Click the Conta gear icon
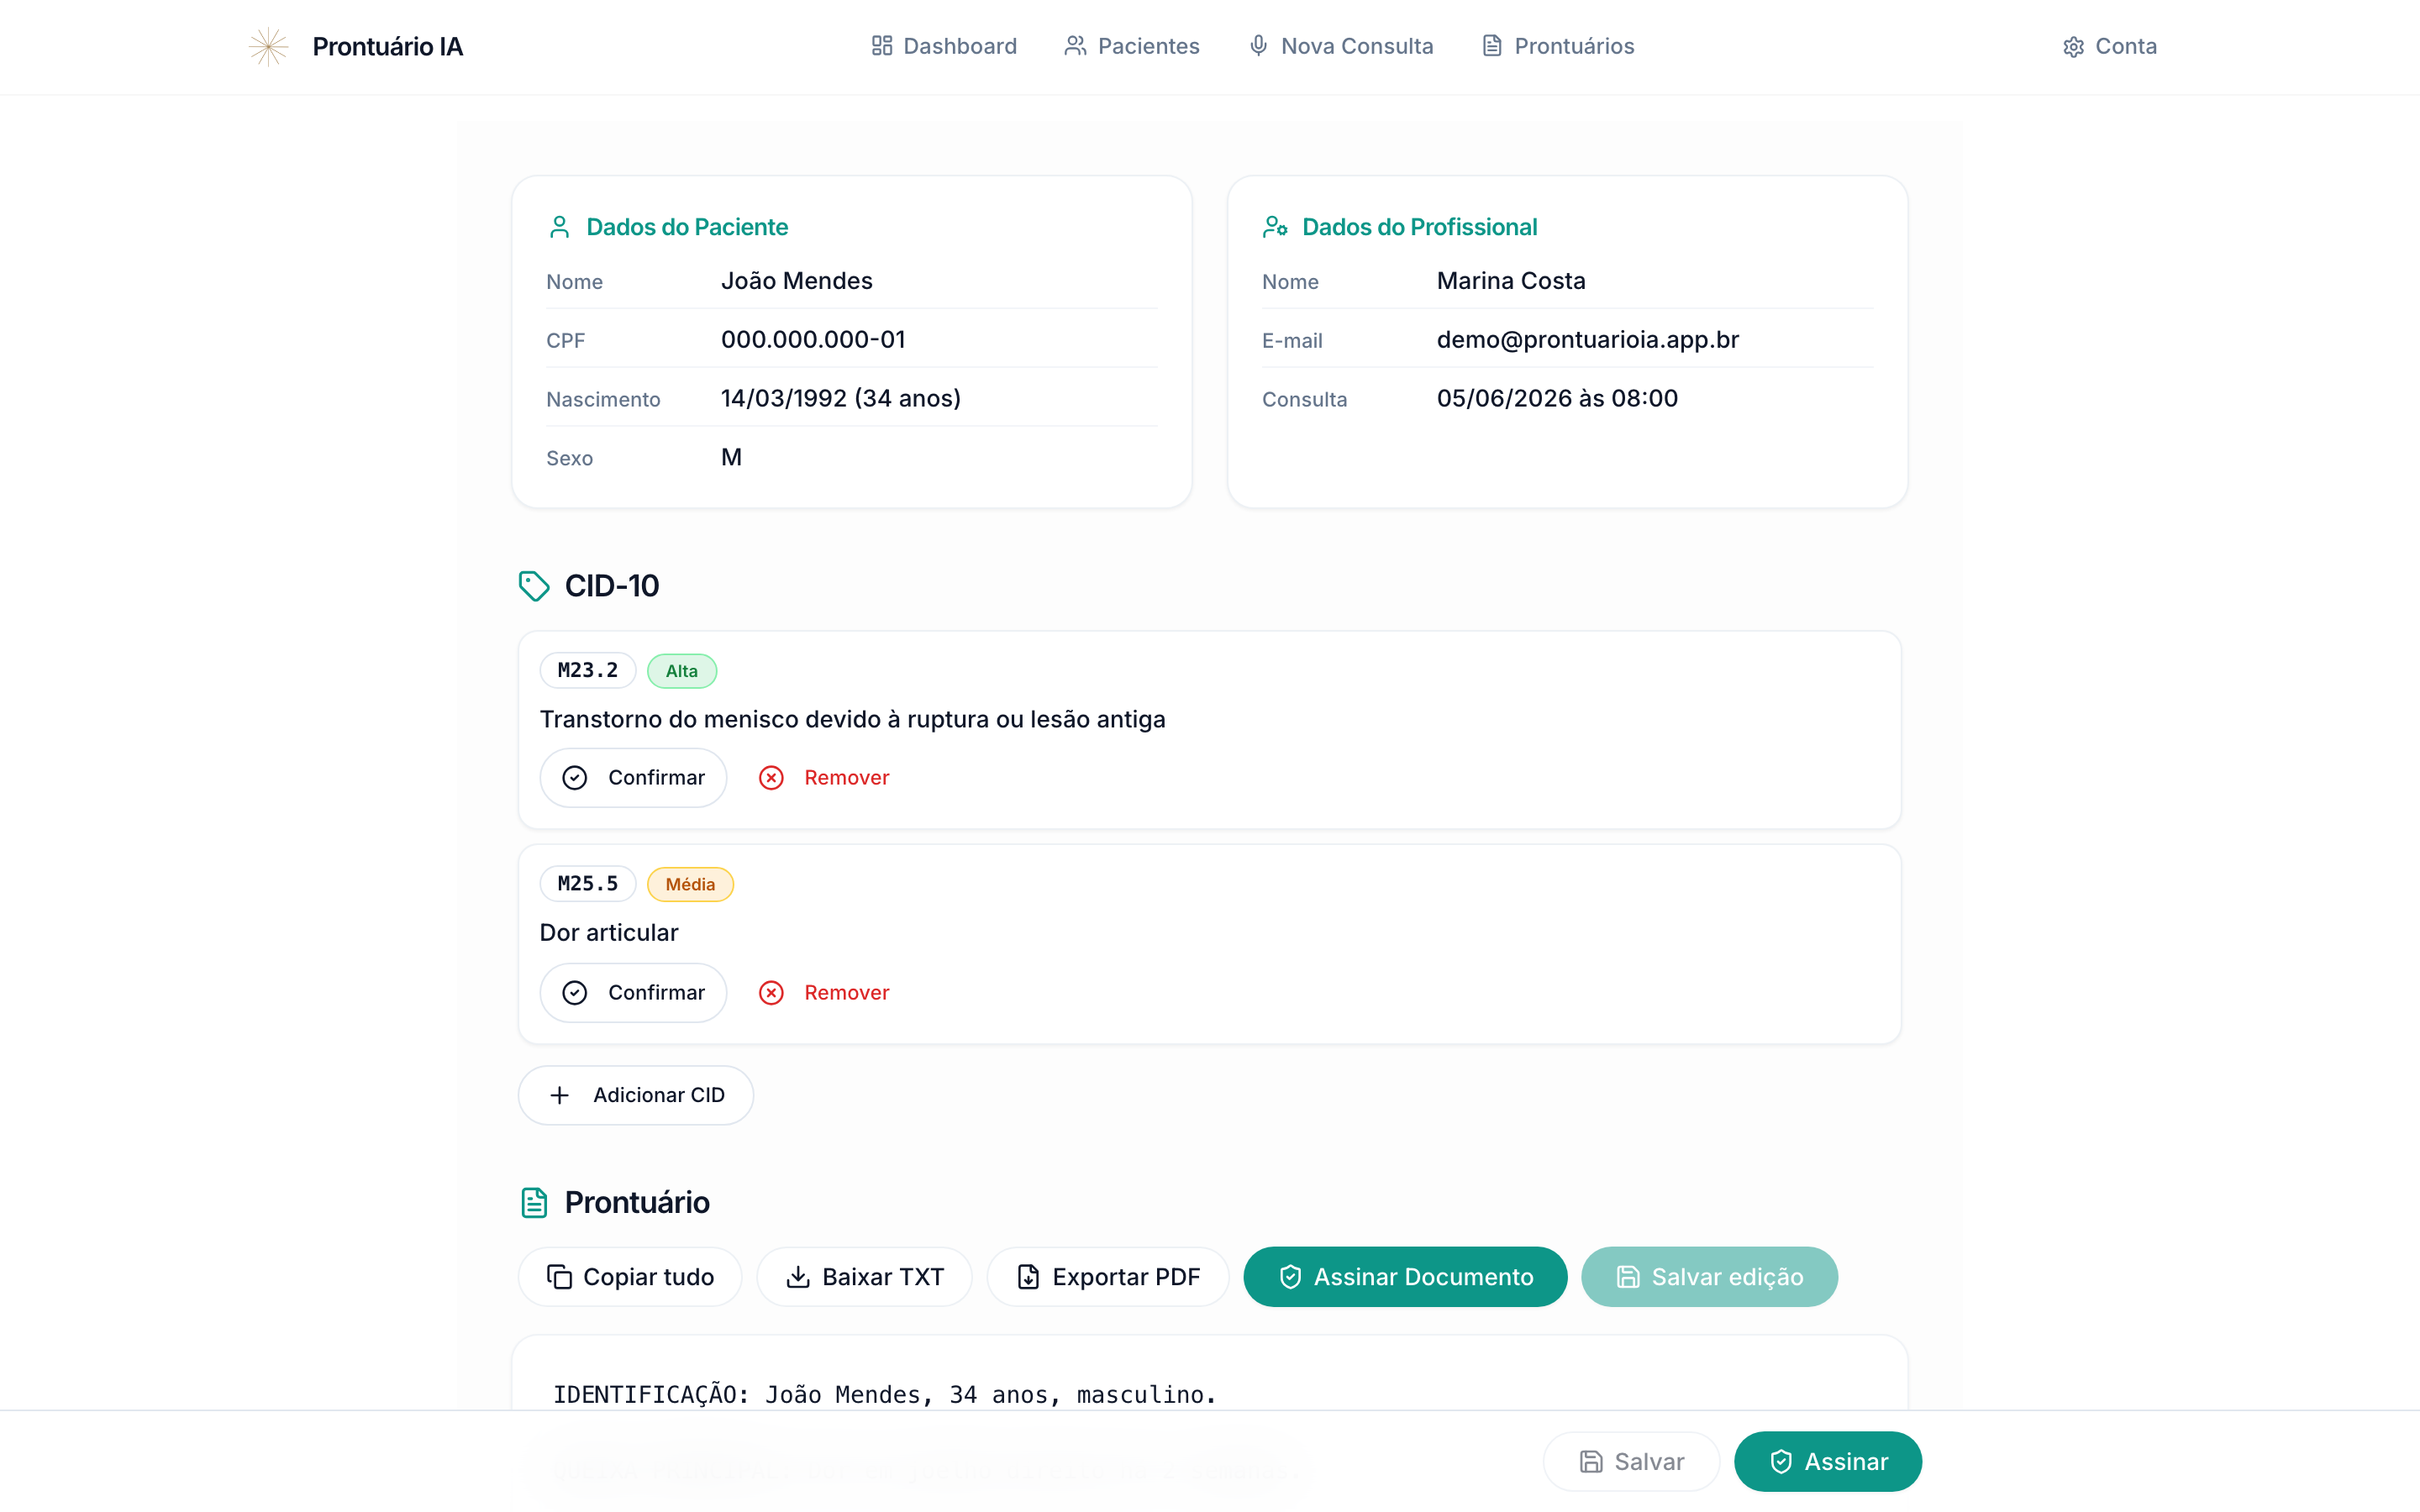The image size is (2420, 1512). tap(2073, 47)
